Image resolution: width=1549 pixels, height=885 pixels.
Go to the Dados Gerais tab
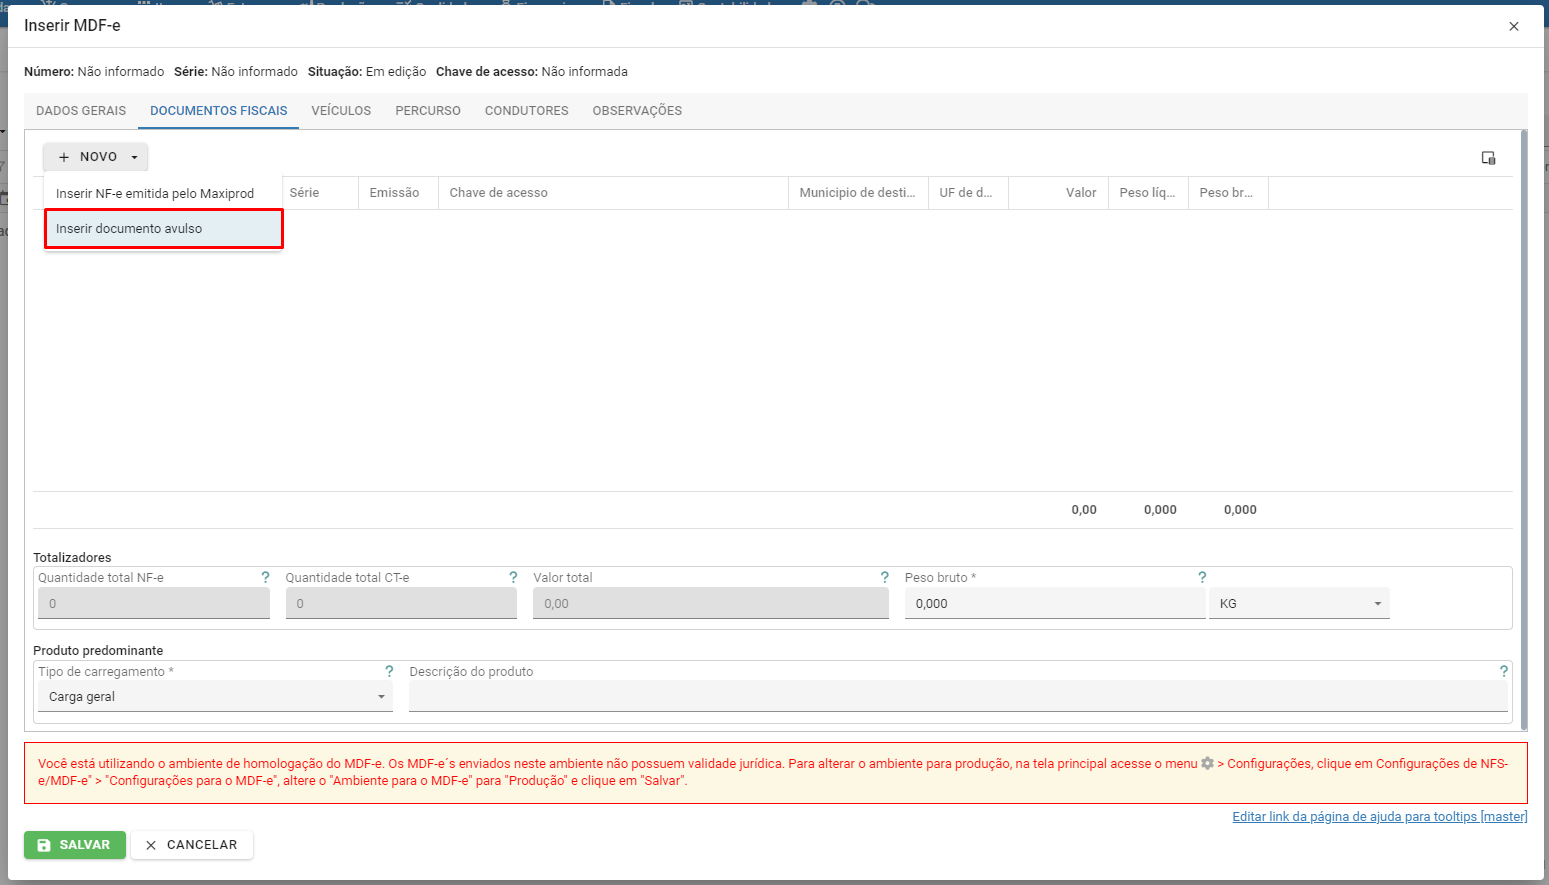tap(81, 111)
